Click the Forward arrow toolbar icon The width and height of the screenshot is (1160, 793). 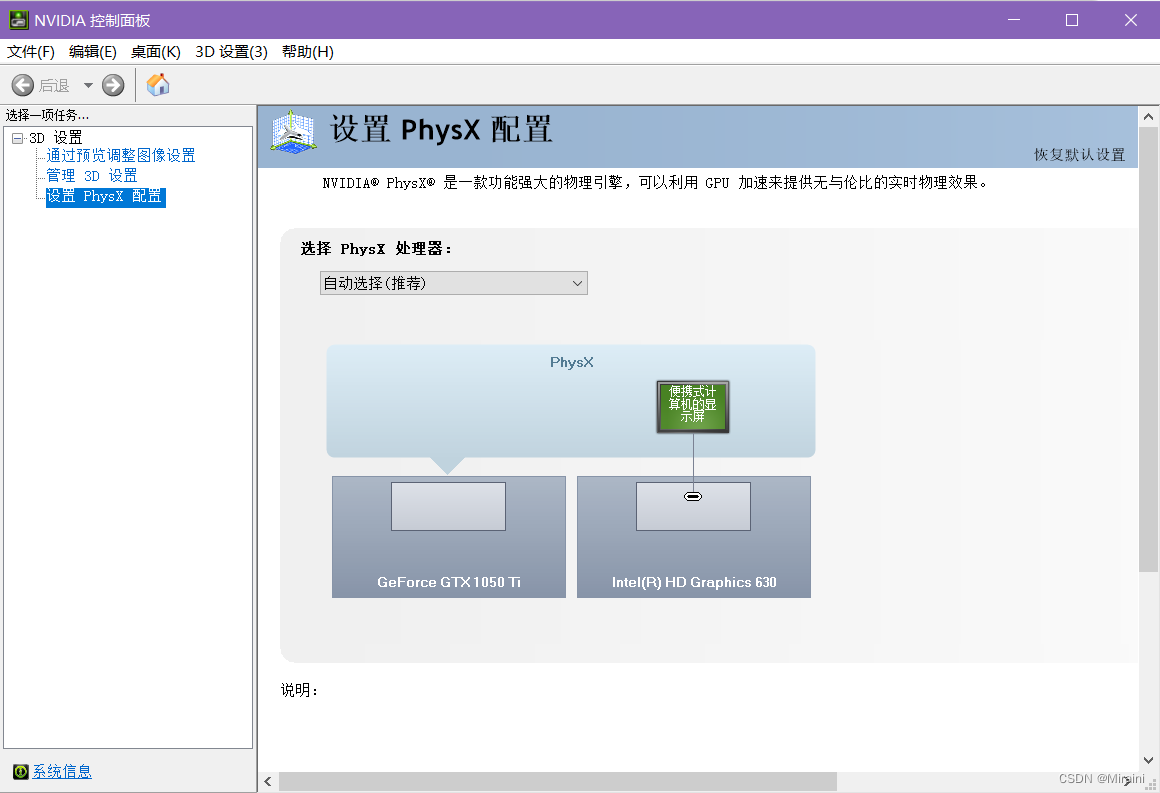point(113,85)
